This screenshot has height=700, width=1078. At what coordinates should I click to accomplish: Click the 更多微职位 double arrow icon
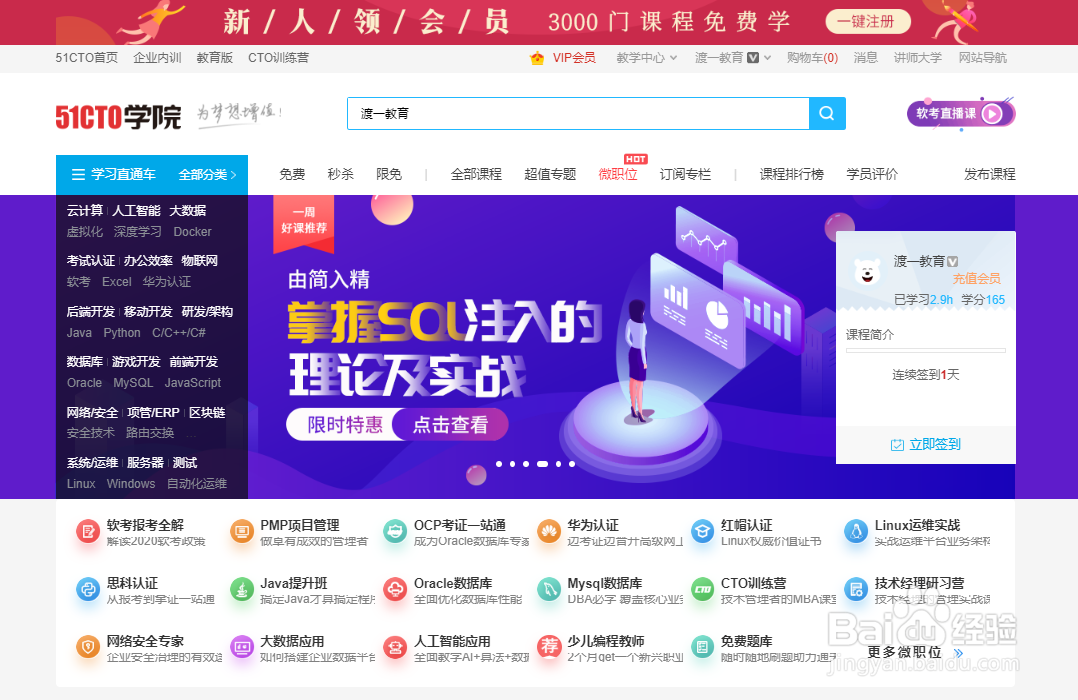click(x=958, y=653)
